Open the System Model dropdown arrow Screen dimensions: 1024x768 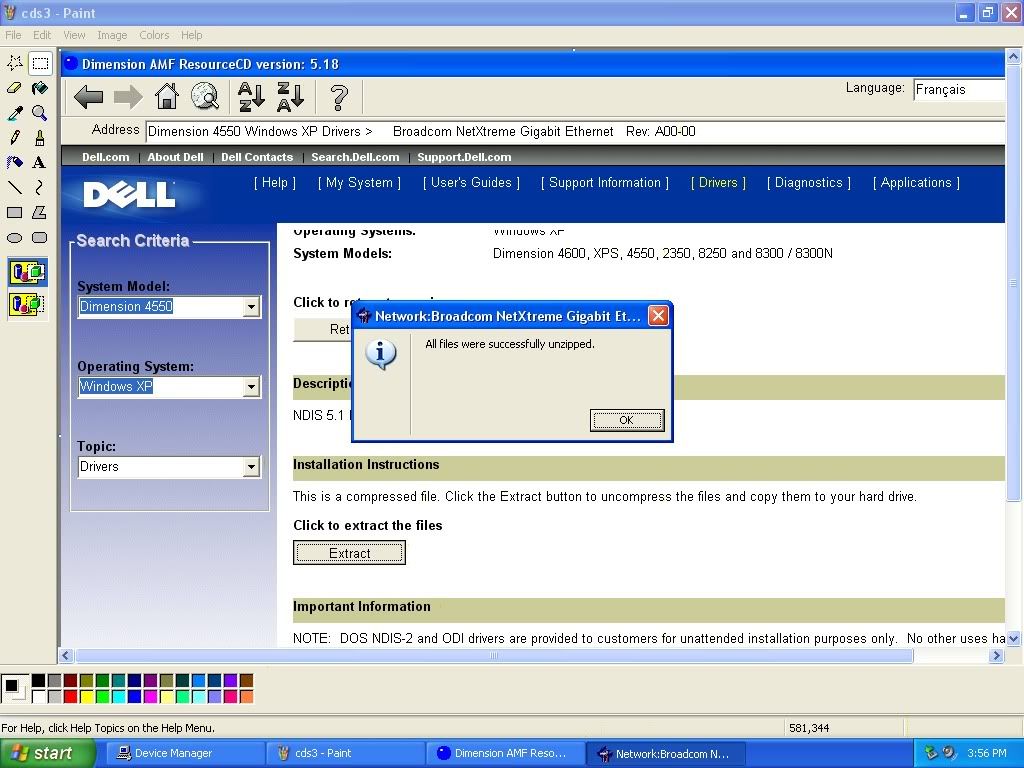(251, 307)
